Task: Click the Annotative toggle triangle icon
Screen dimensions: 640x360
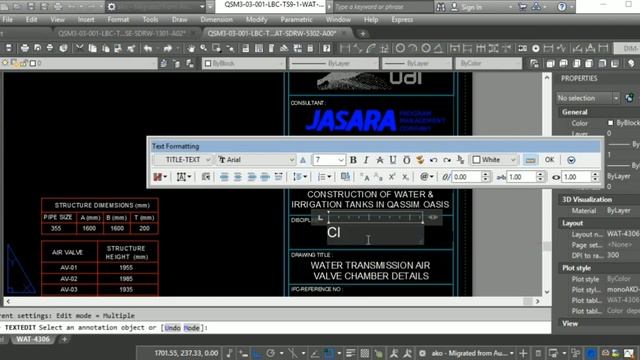Action: 303,160
